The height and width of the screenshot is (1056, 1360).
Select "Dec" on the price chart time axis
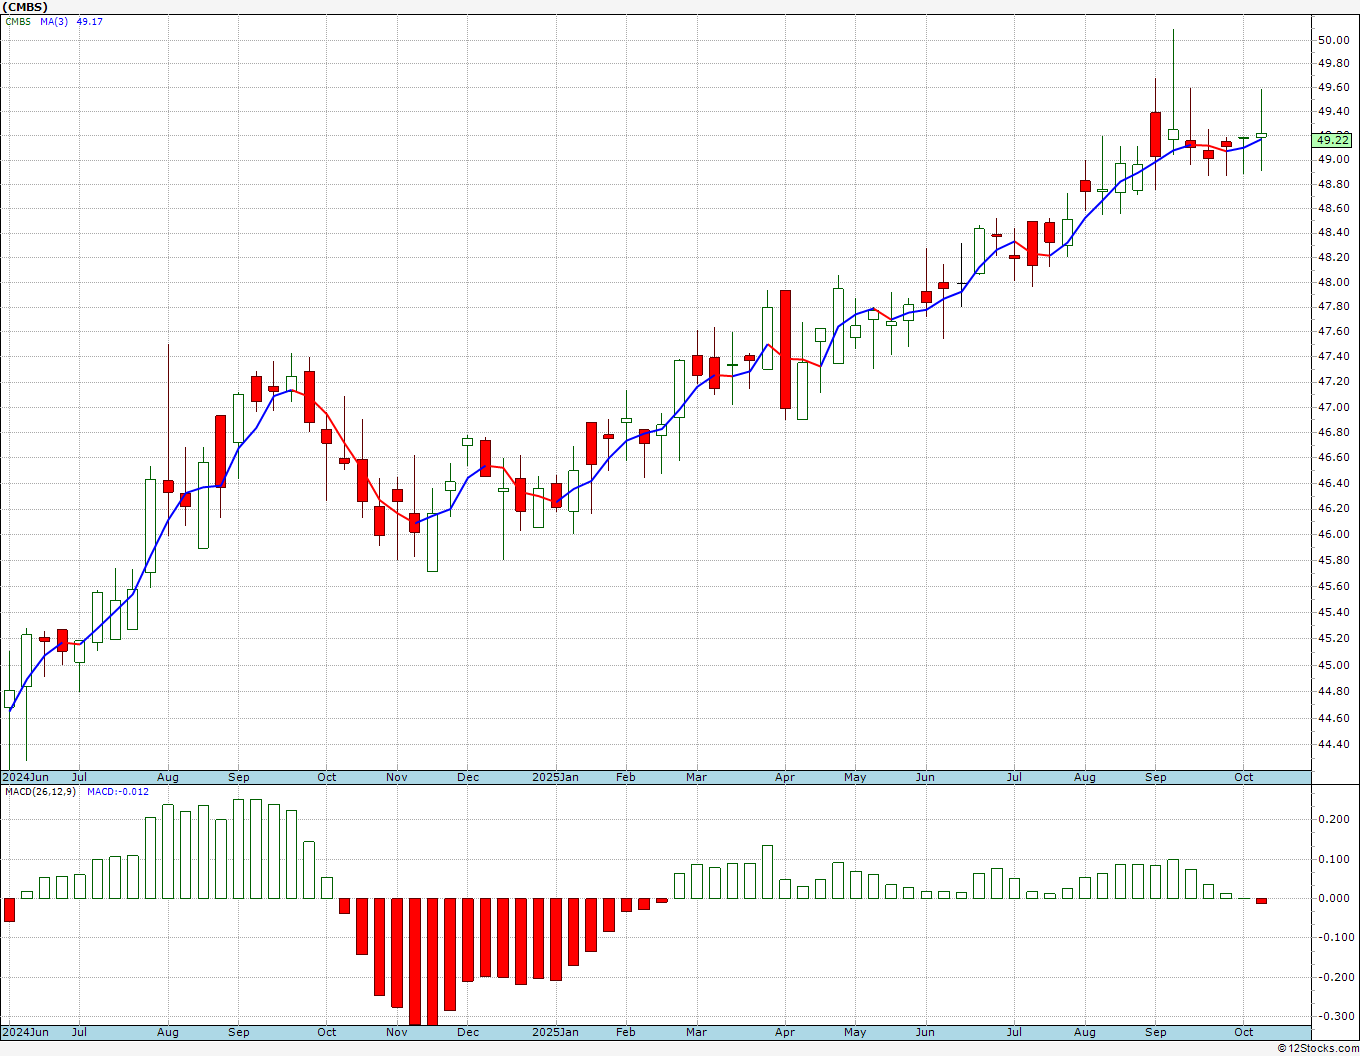(x=468, y=777)
